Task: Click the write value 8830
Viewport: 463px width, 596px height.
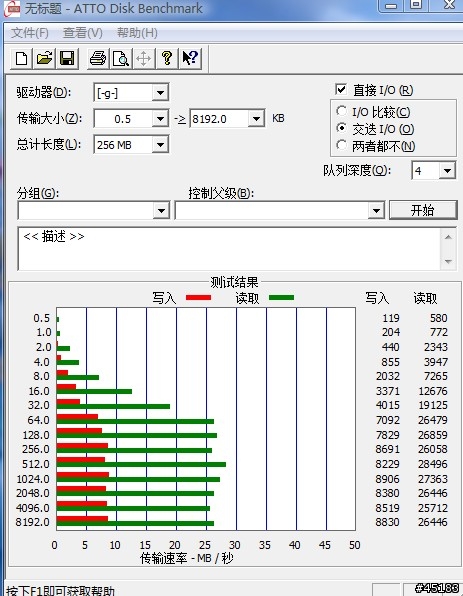Action: point(387,522)
